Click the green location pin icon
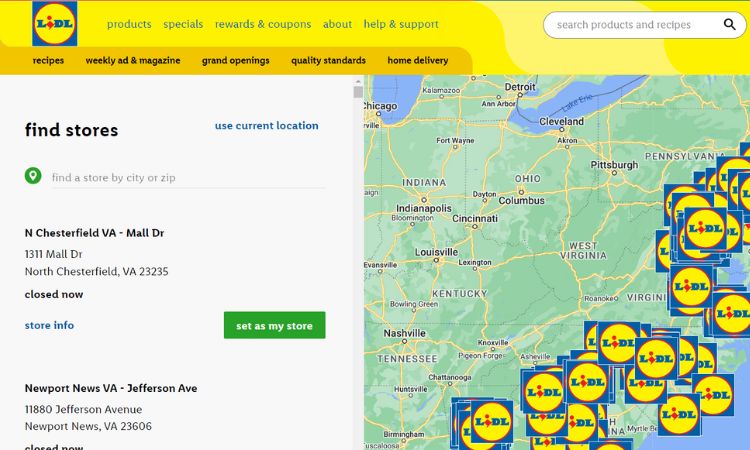 click(33, 176)
